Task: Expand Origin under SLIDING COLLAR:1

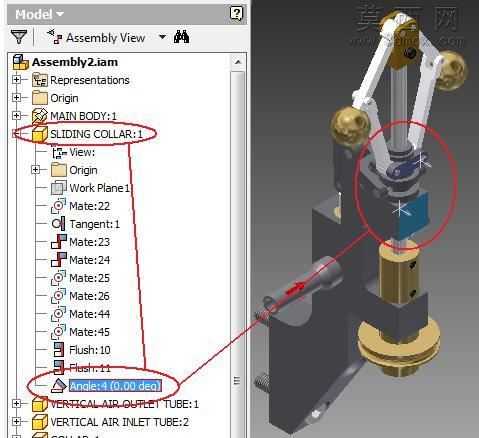Action: (35, 170)
